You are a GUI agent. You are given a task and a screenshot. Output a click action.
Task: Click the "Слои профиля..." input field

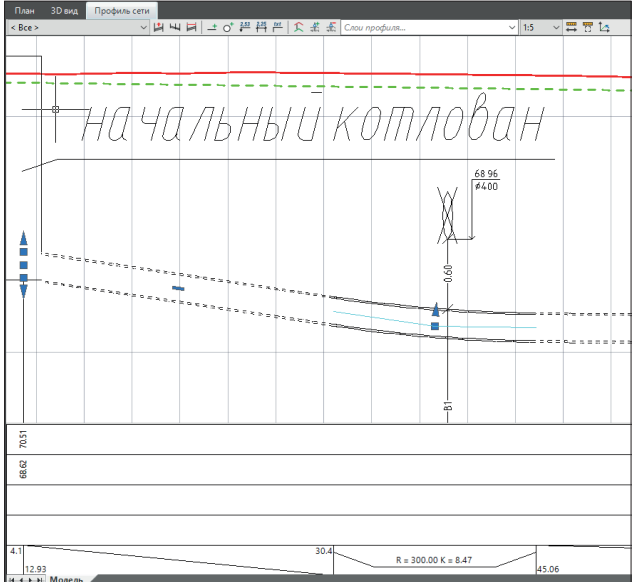point(420,28)
